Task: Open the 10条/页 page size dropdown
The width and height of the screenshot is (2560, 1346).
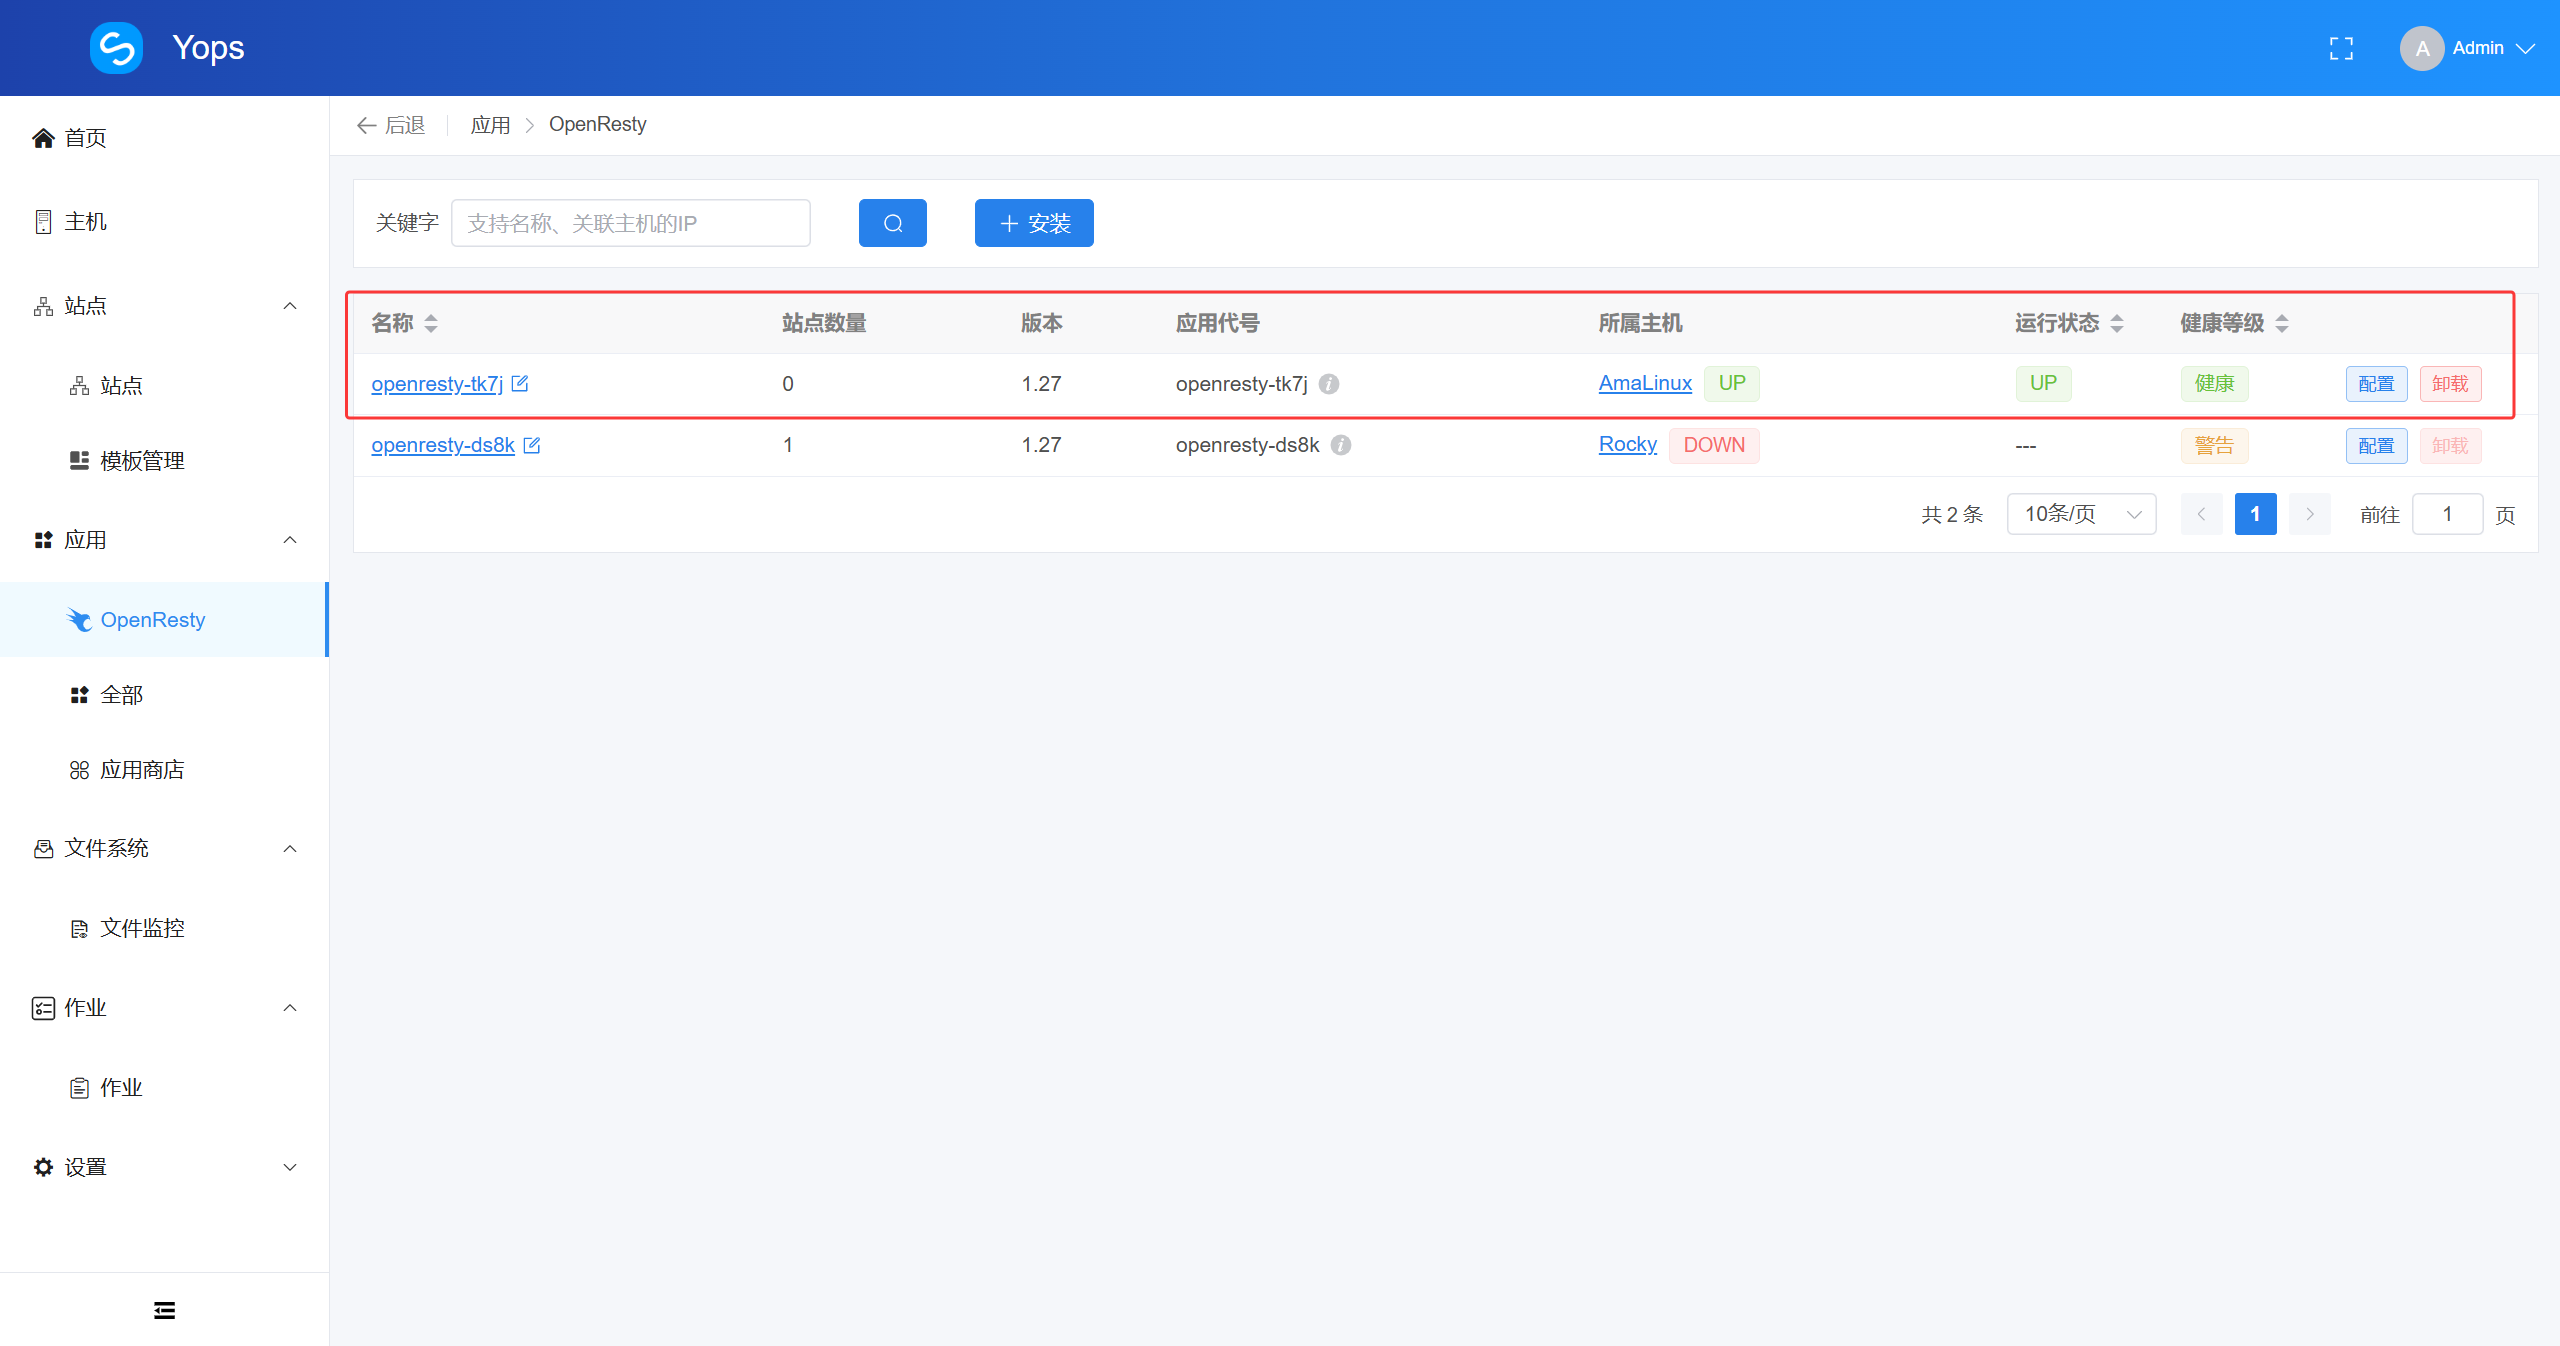Action: click(x=2081, y=514)
